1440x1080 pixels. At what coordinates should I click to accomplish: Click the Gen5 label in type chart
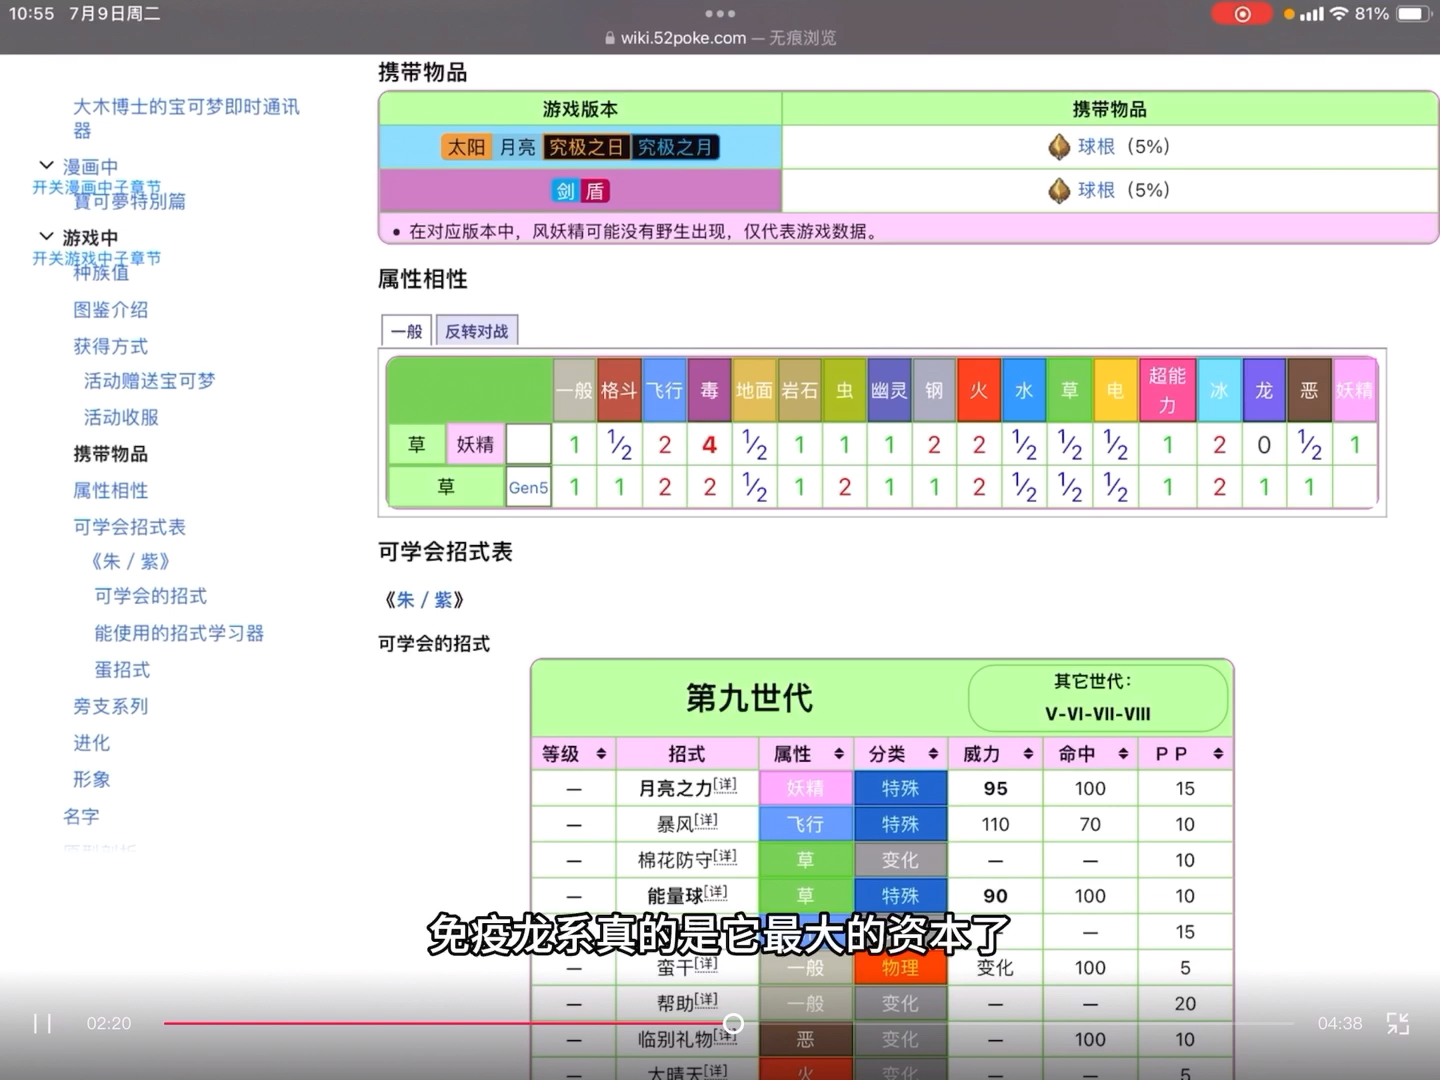528,487
